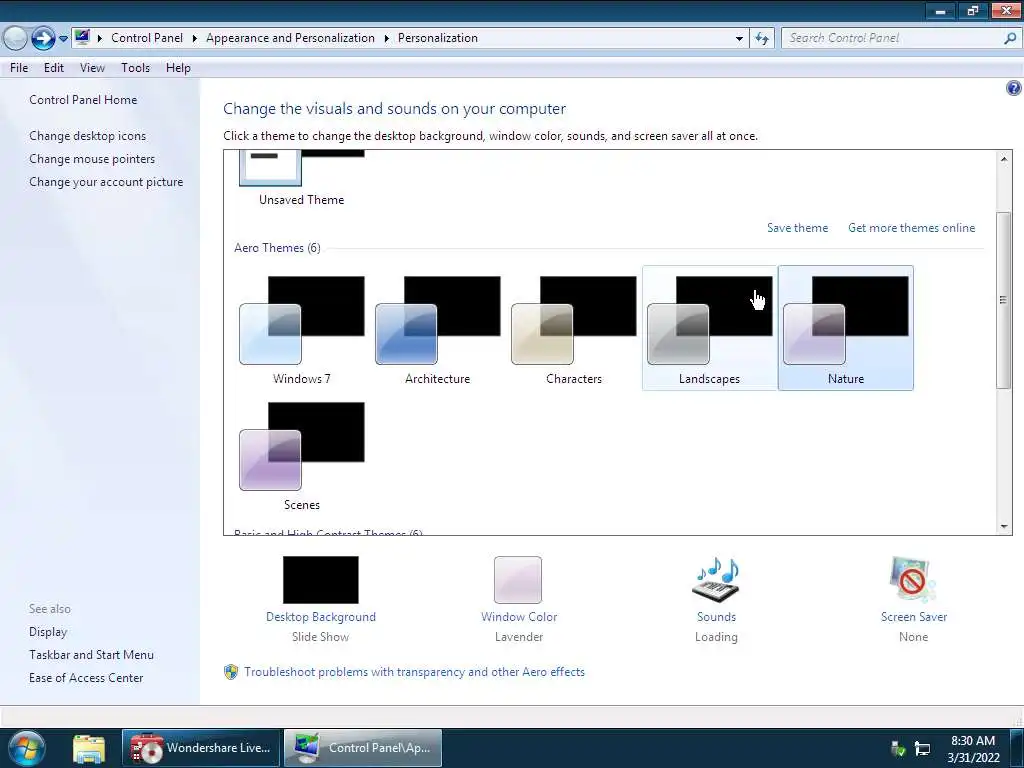1024x768 pixels.
Task: Click the taskbar clock showing 8:30 AM
Action: [973, 748]
